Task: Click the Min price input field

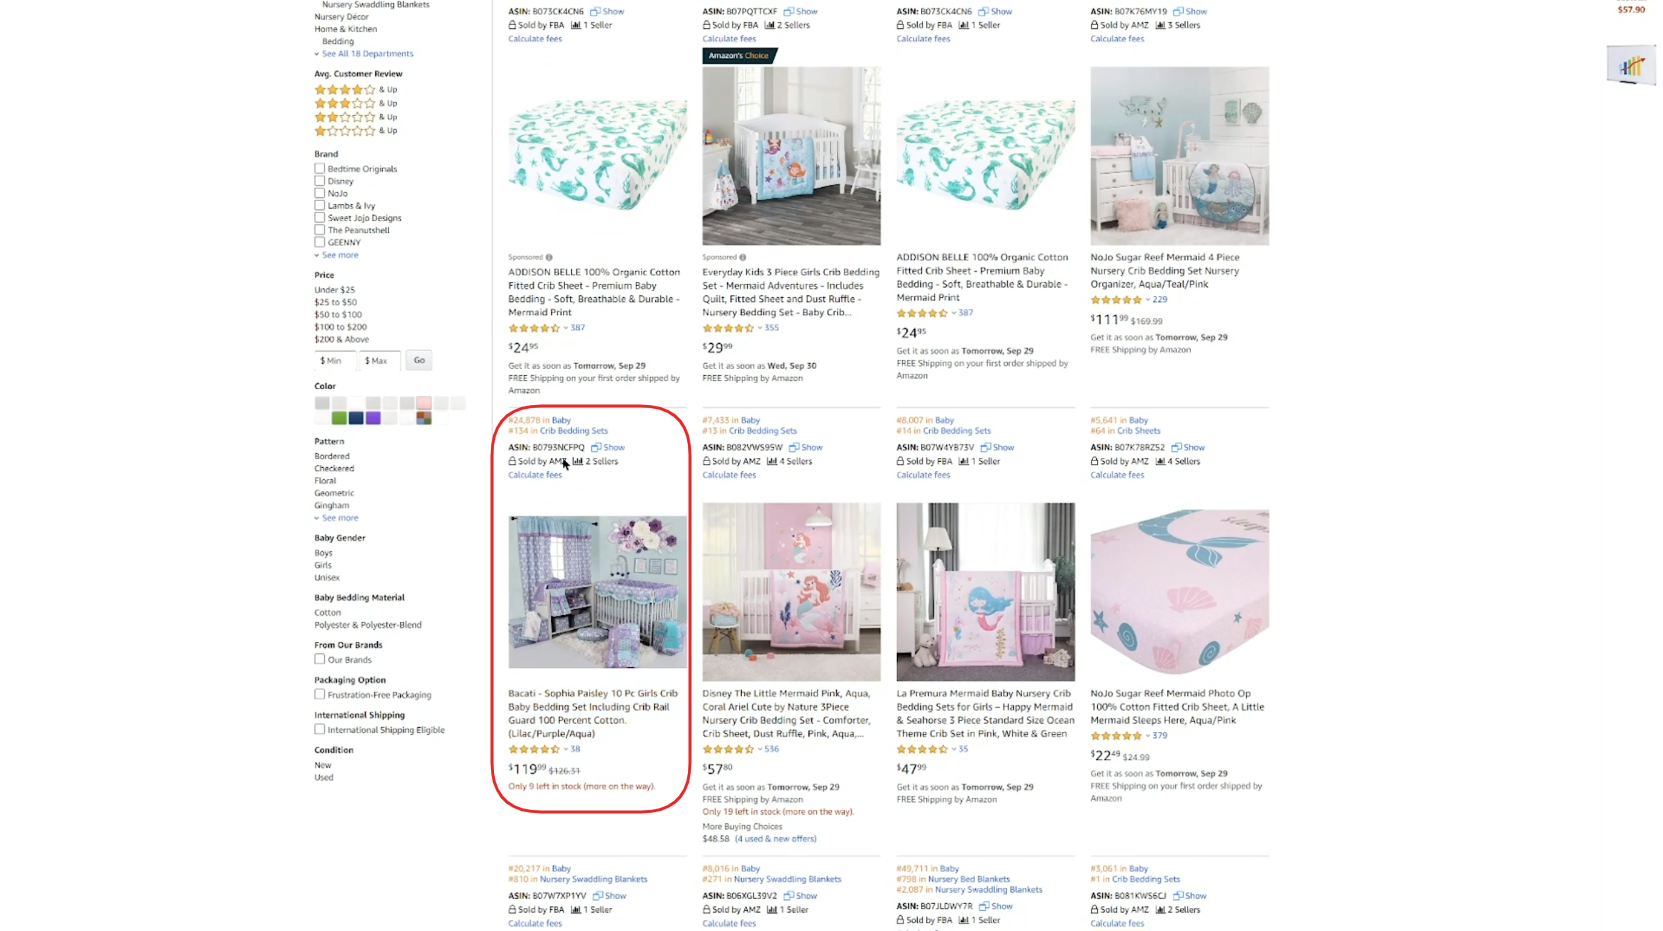Action: pos(333,360)
